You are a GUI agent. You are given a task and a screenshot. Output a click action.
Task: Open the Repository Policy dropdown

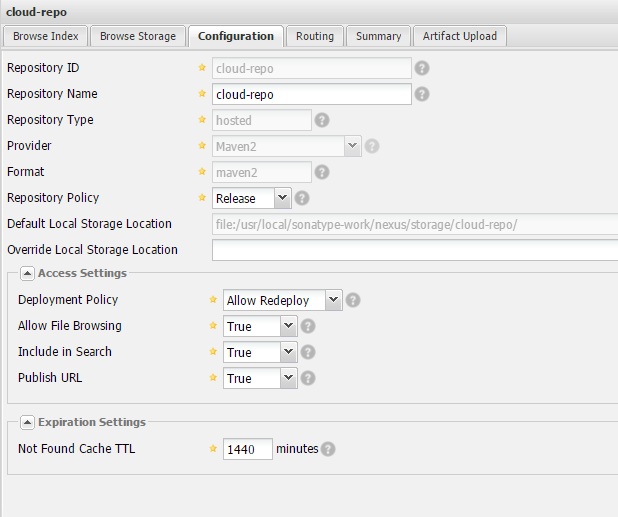(x=282, y=198)
